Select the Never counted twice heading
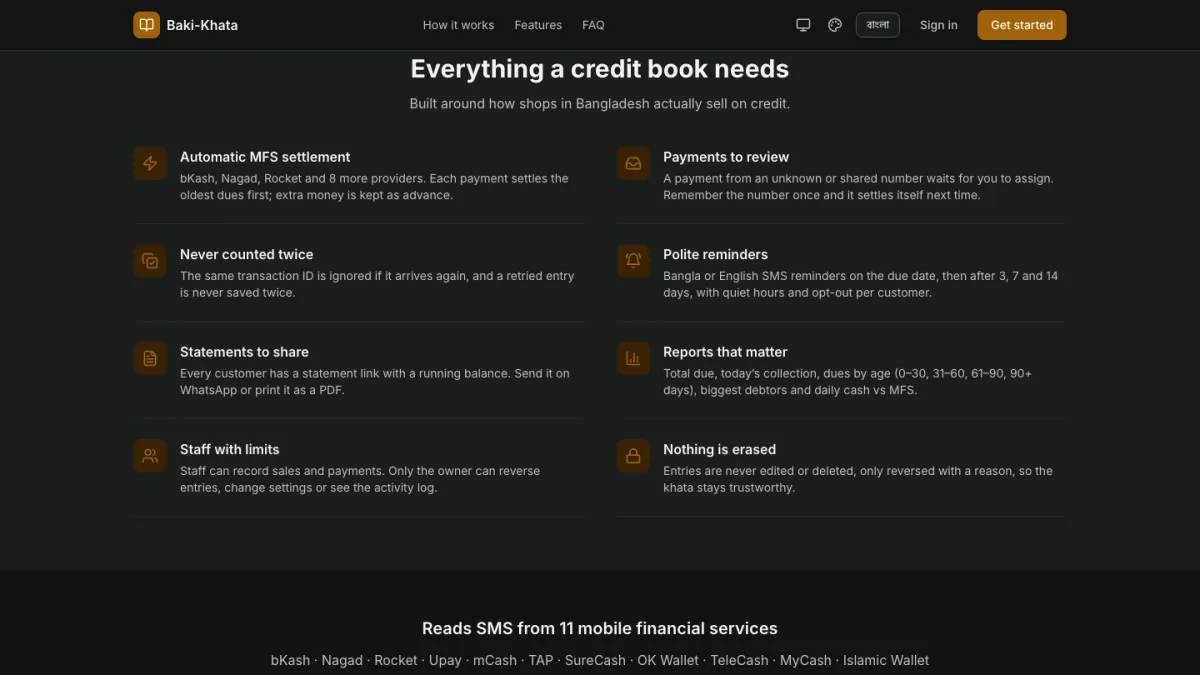 coord(247,254)
